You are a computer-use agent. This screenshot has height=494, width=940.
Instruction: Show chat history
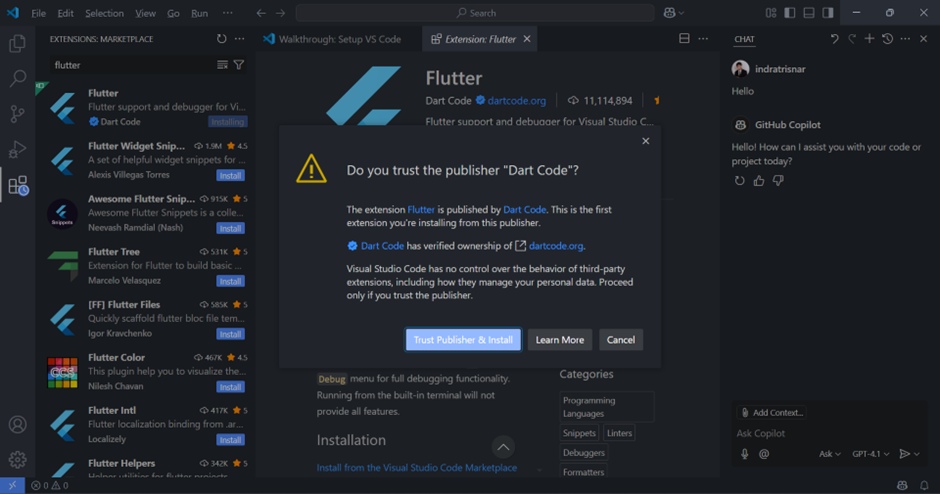[888, 38]
